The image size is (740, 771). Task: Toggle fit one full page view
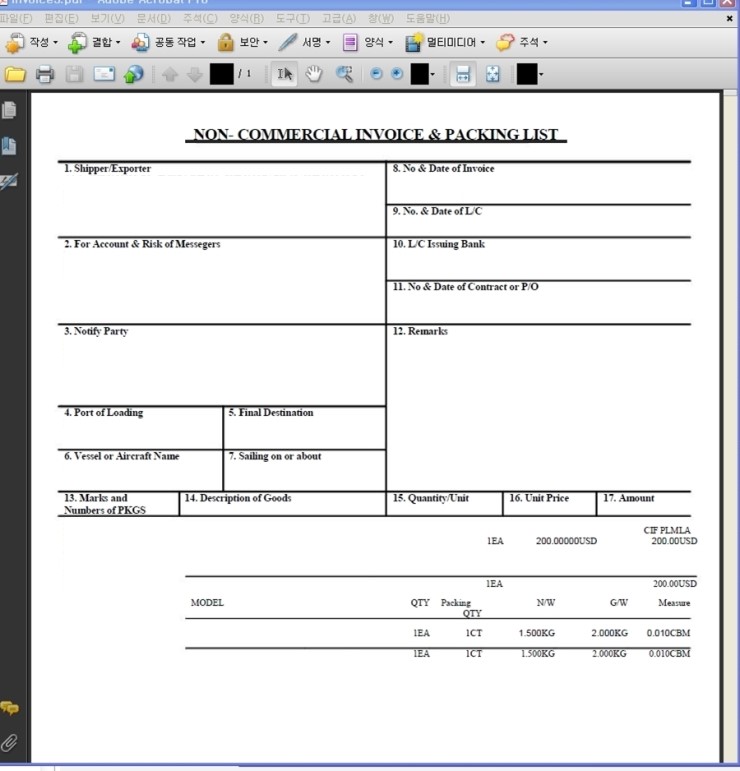pos(493,74)
